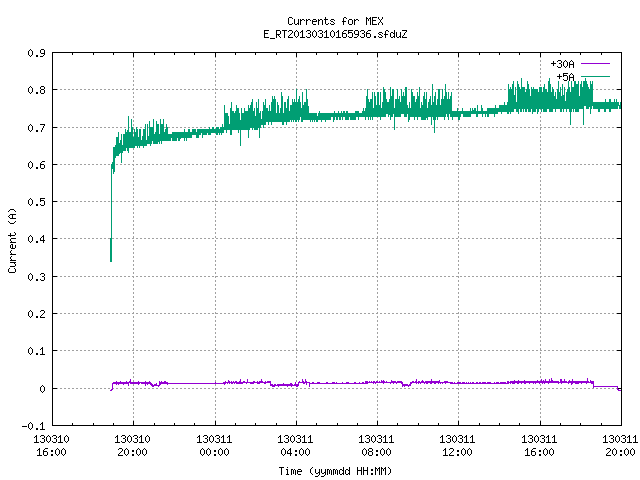Click the chart title "Currents for MEX"
This screenshot has height=480, width=640.
pyautogui.click(x=335, y=21)
